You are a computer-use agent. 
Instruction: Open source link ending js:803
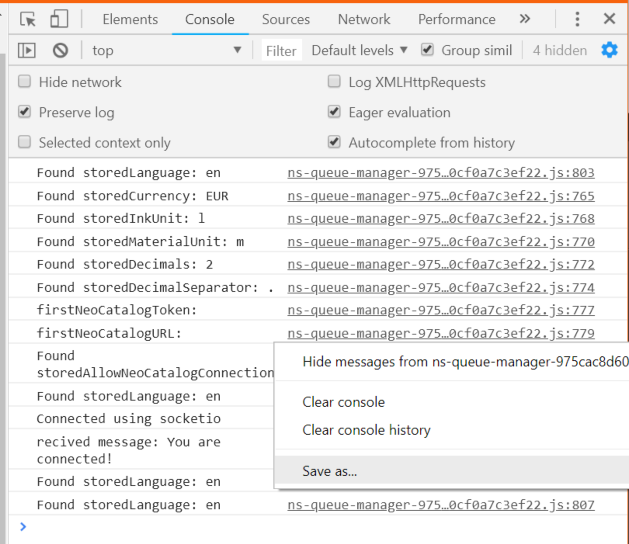point(441,173)
